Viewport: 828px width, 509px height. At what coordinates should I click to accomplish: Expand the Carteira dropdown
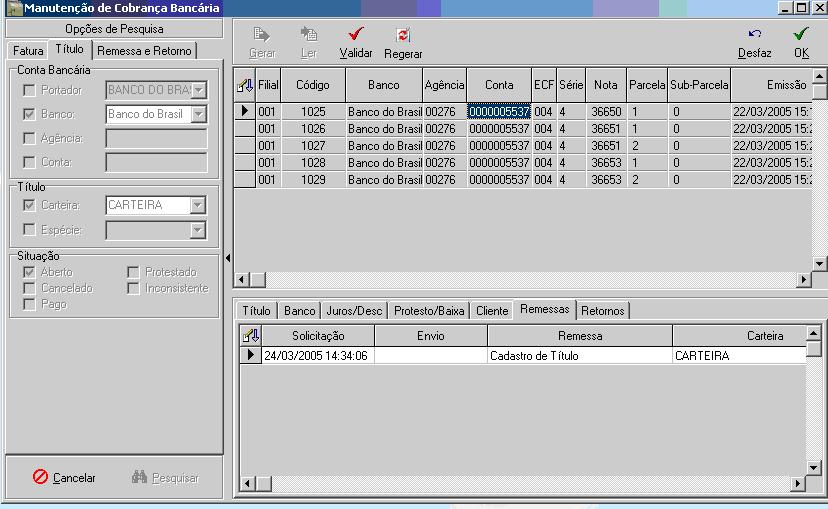tap(197, 206)
